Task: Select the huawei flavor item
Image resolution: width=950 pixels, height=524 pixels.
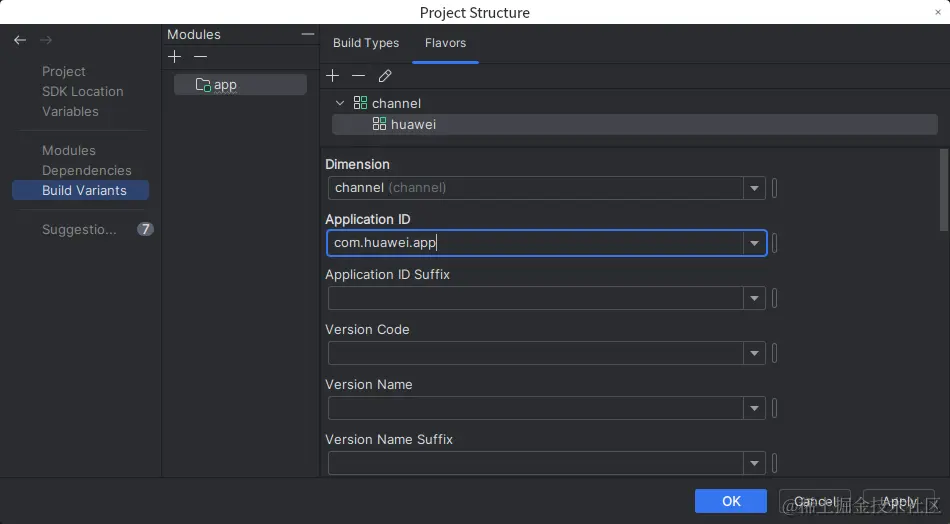Action: 413,124
